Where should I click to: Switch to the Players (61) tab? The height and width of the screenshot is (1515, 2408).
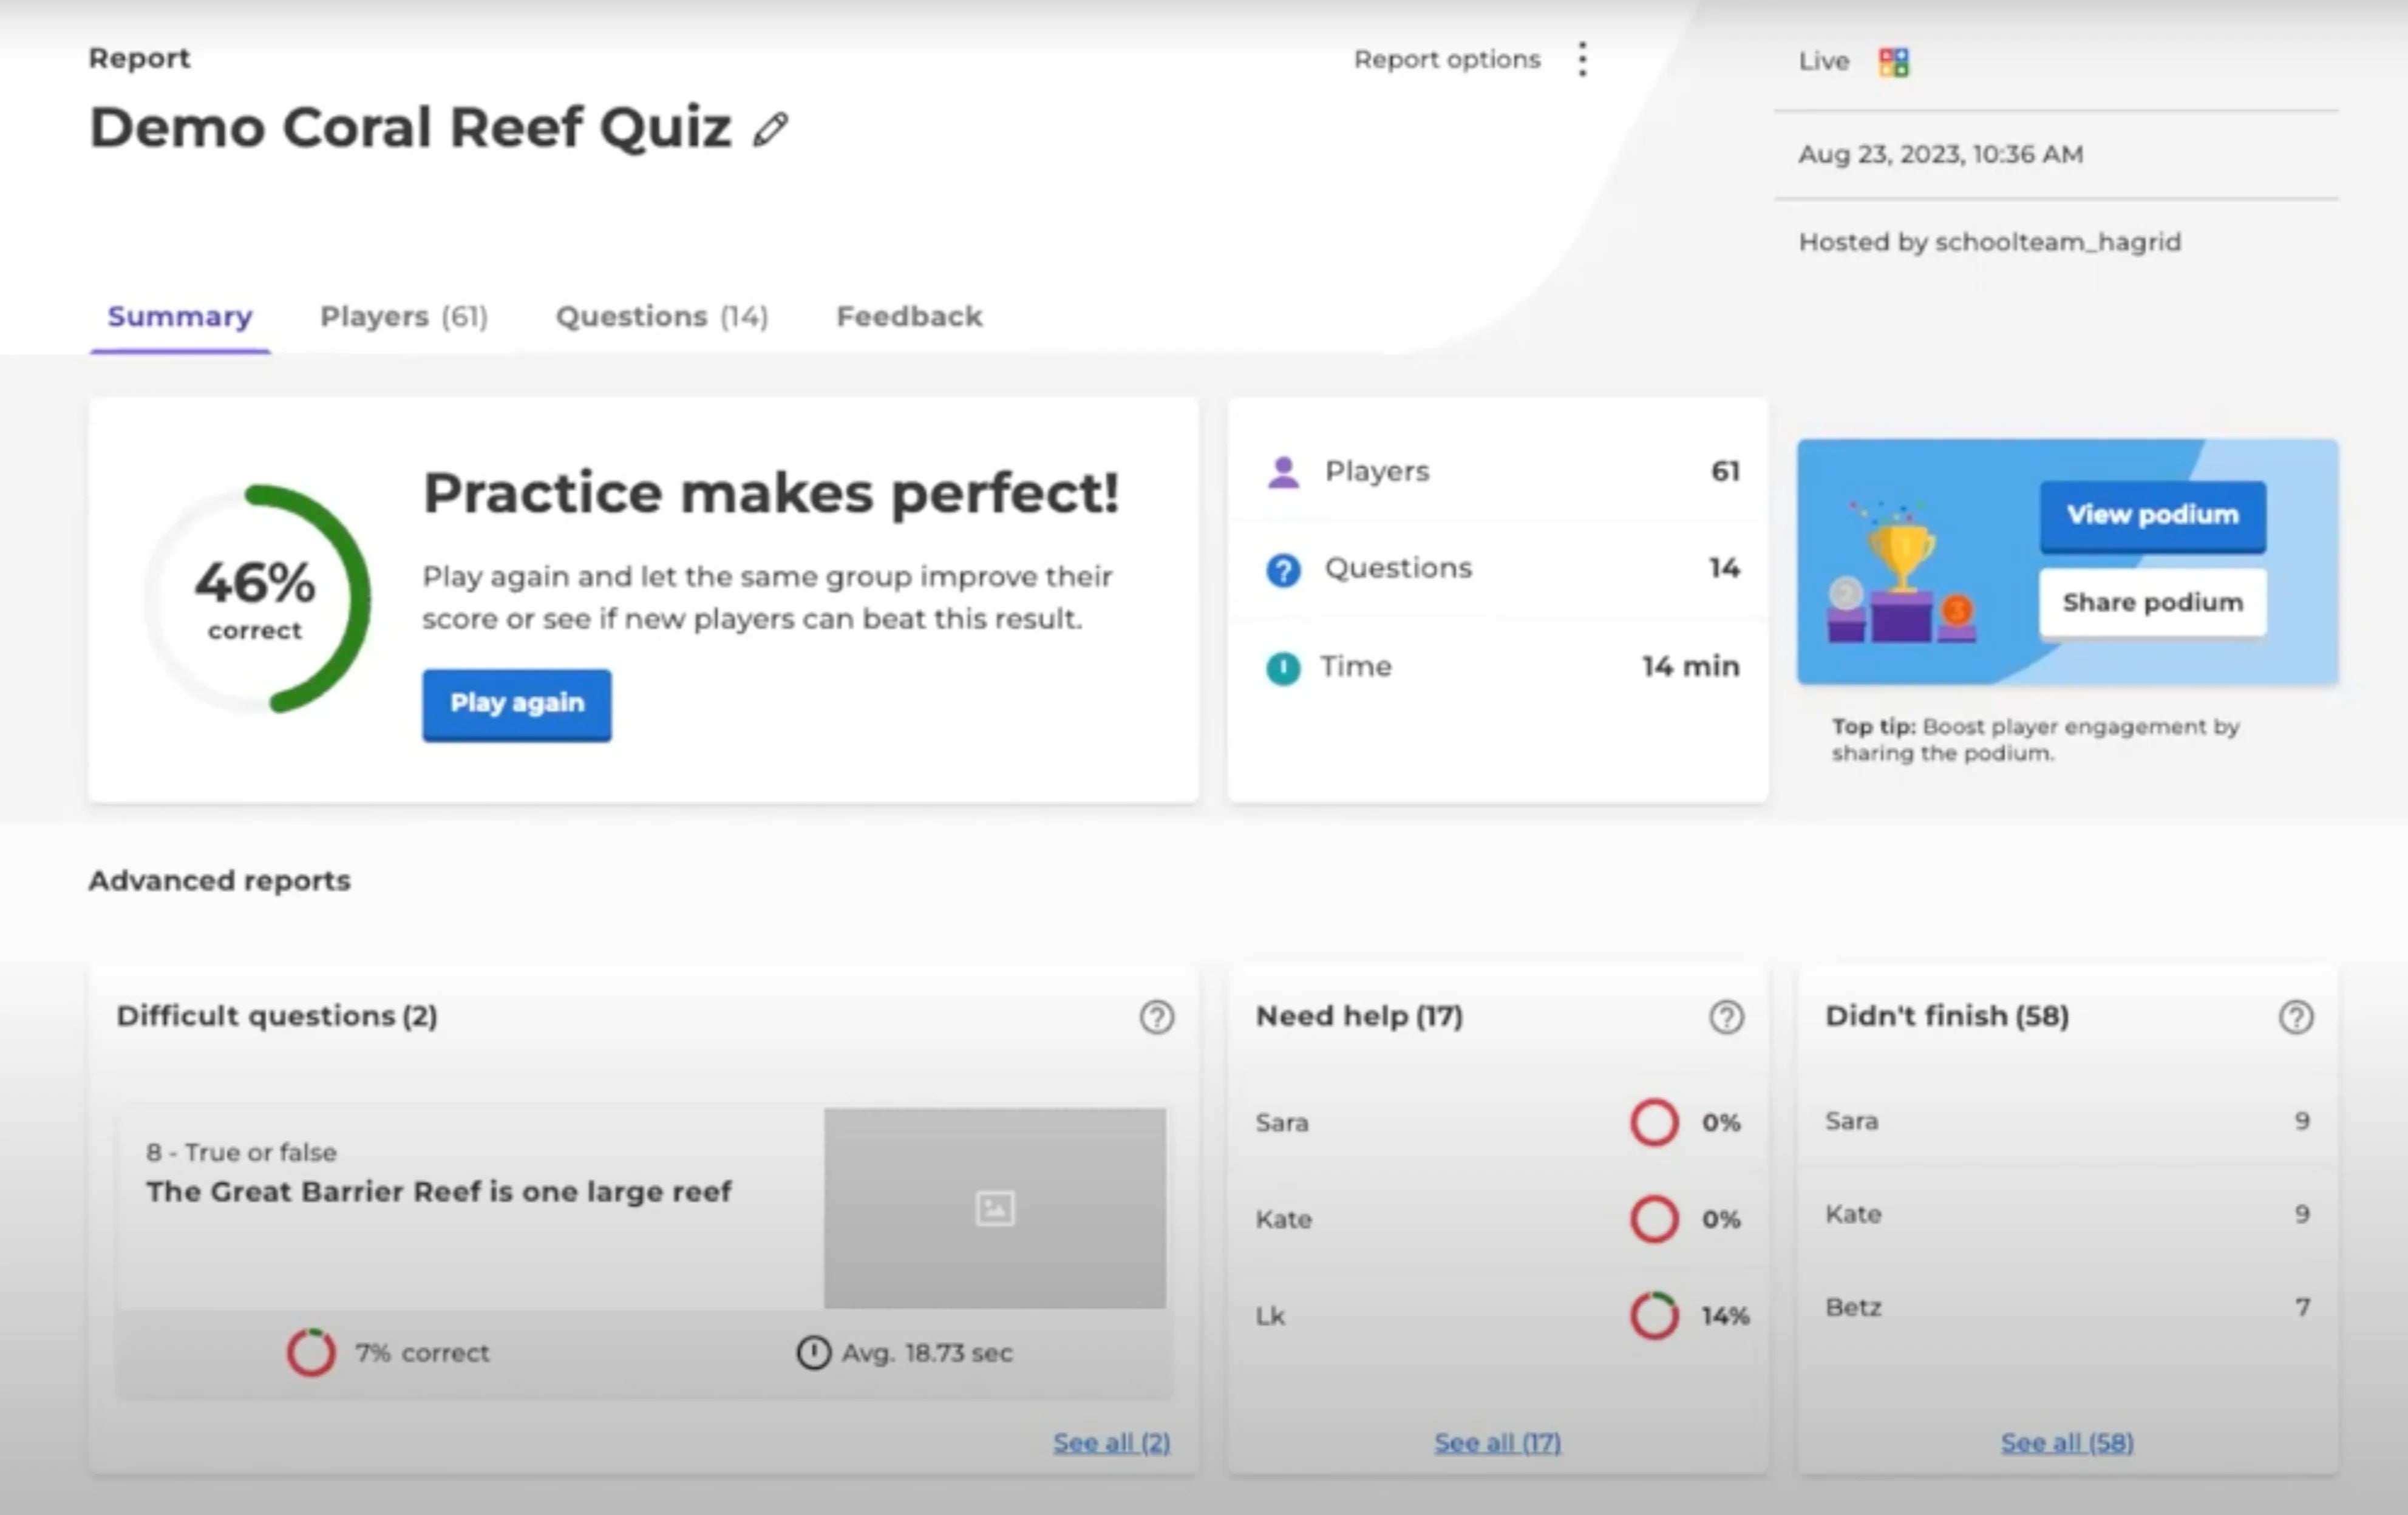click(x=404, y=317)
